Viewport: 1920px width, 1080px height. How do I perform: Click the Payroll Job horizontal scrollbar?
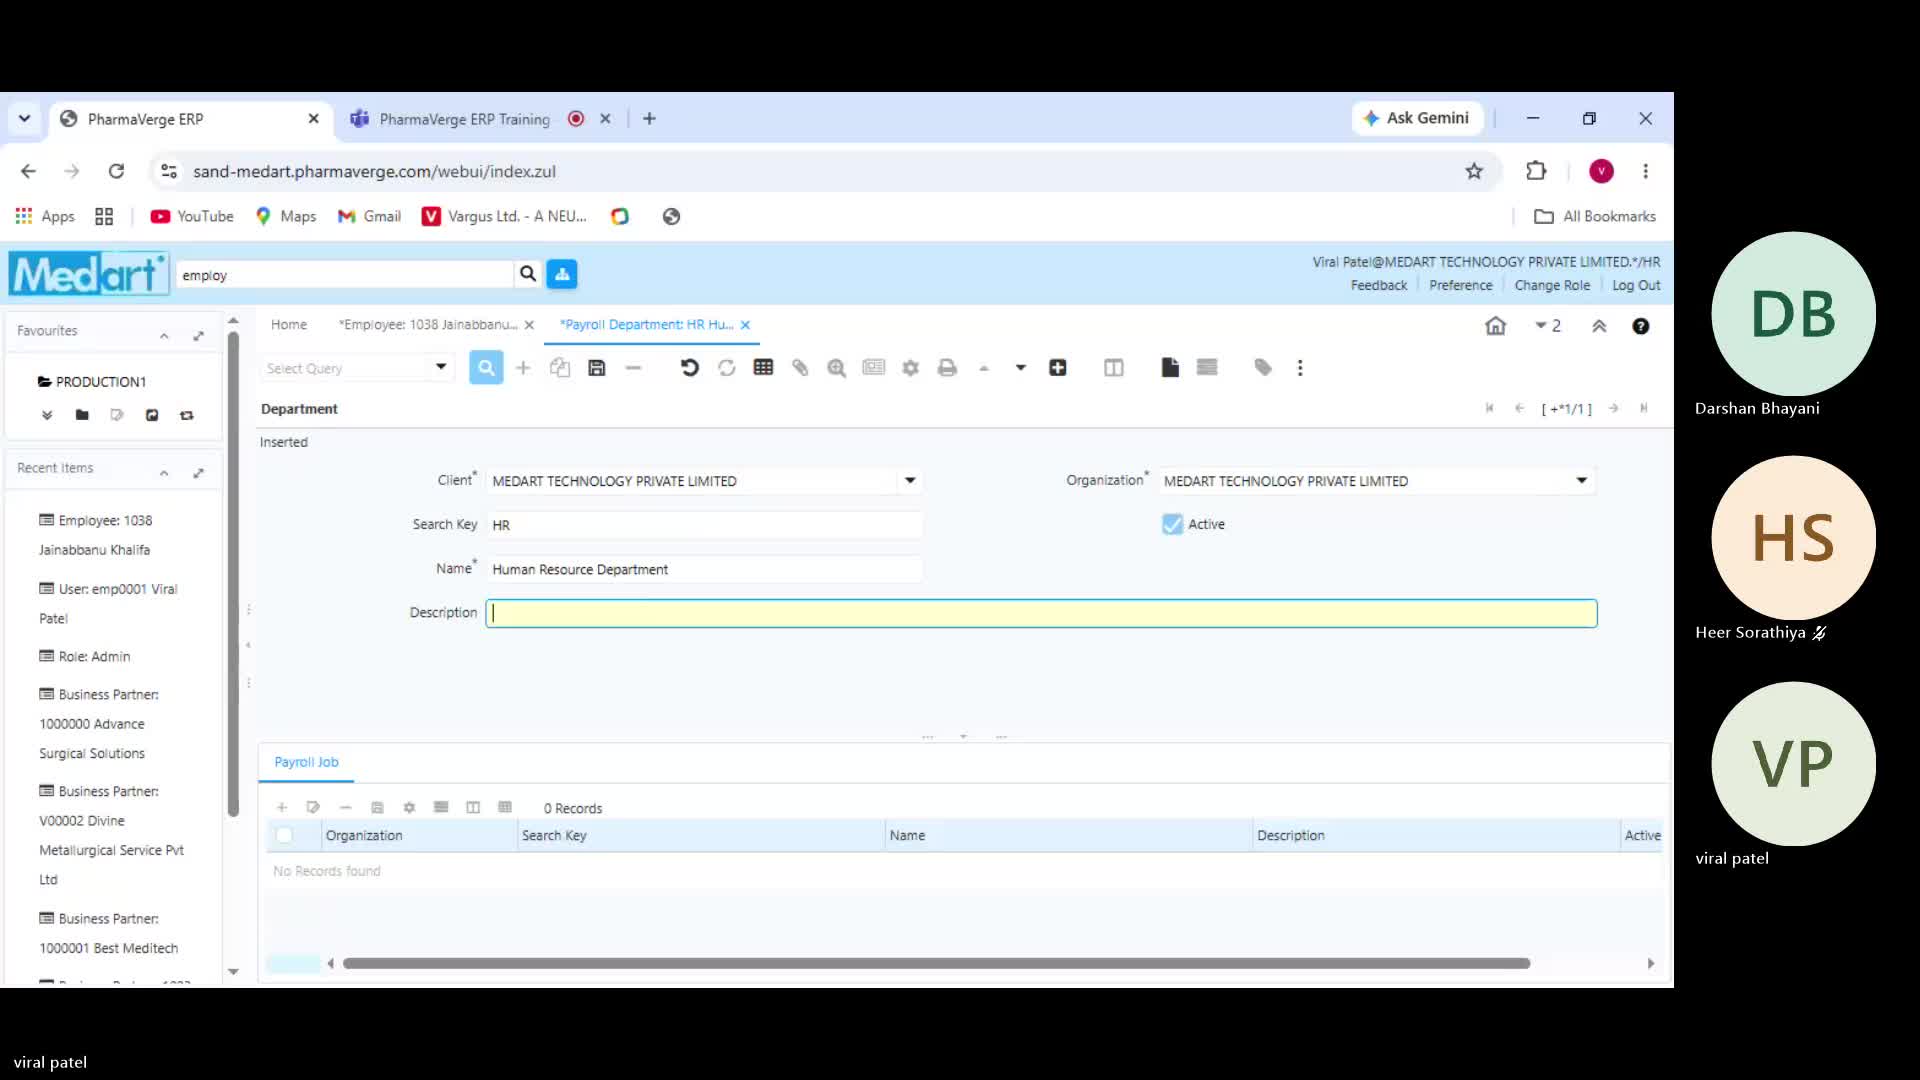936,963
